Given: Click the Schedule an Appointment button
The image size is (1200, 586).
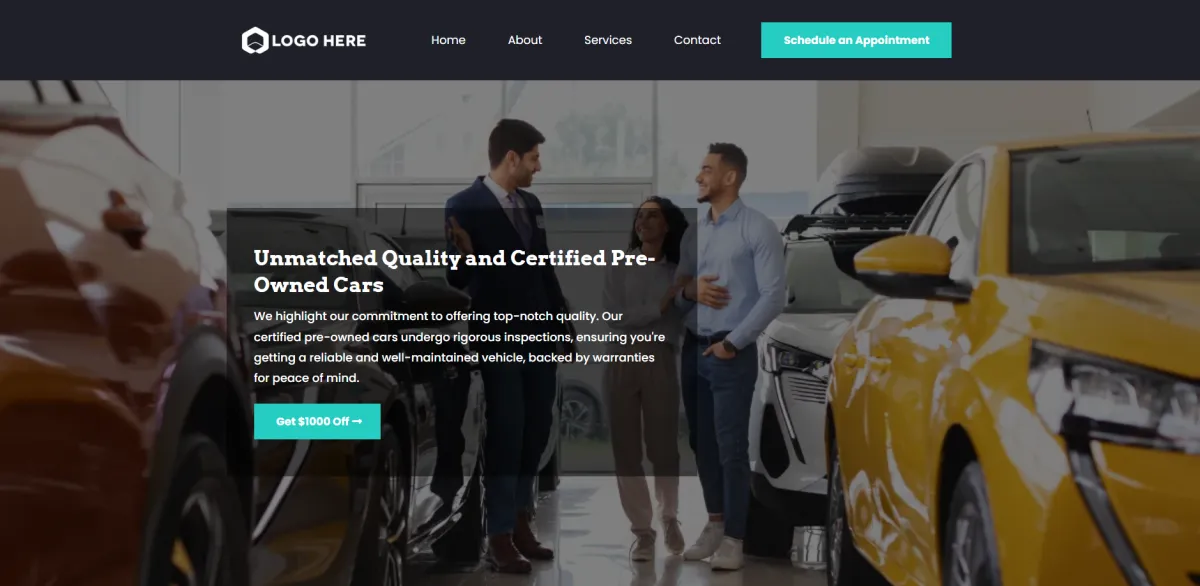Looking at the screenshot, I should coord(856,40).
